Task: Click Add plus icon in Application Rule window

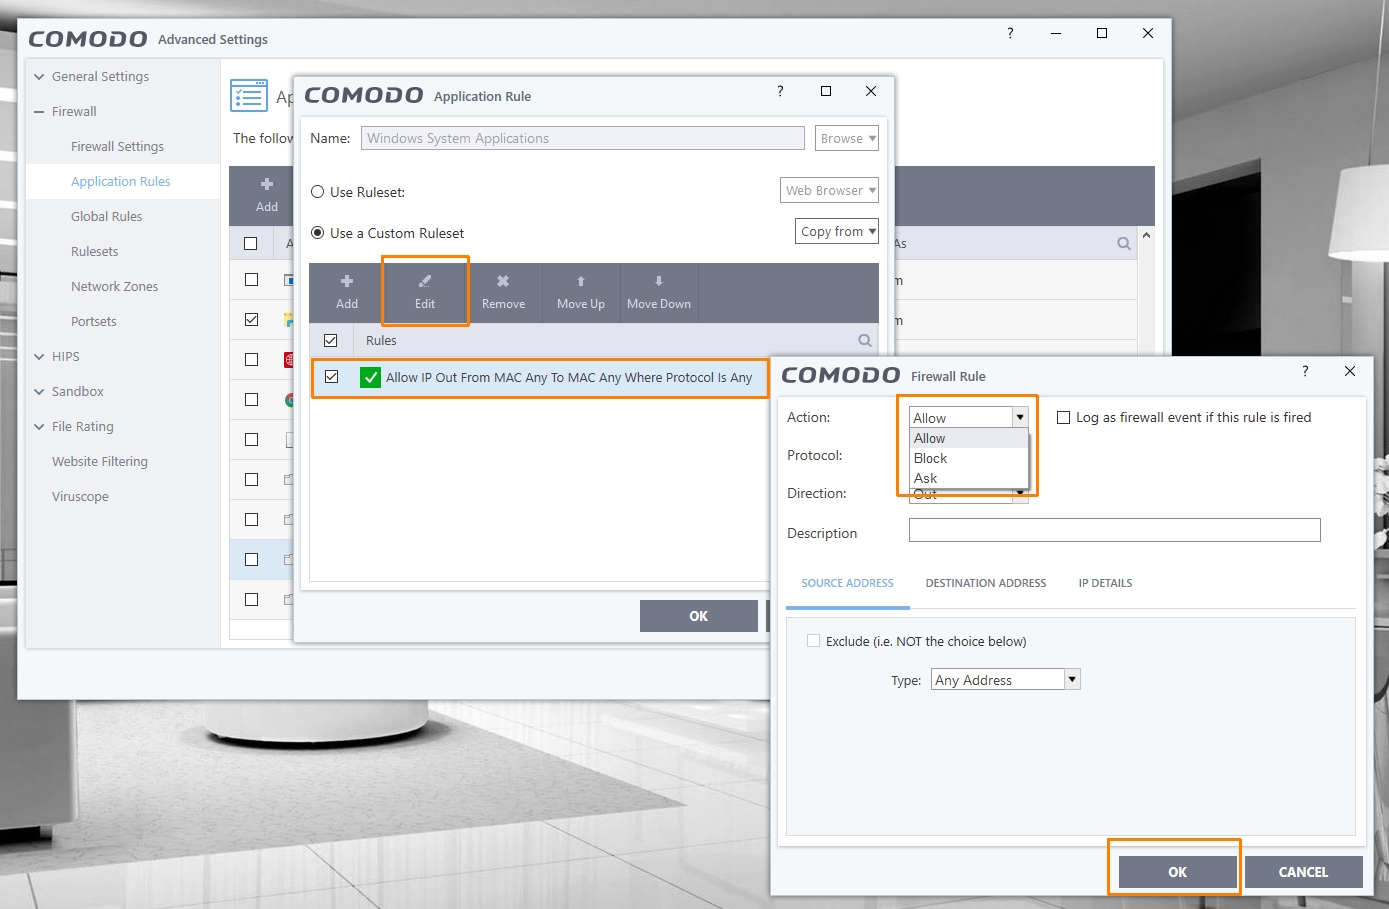Action: (x=347, y=282)
